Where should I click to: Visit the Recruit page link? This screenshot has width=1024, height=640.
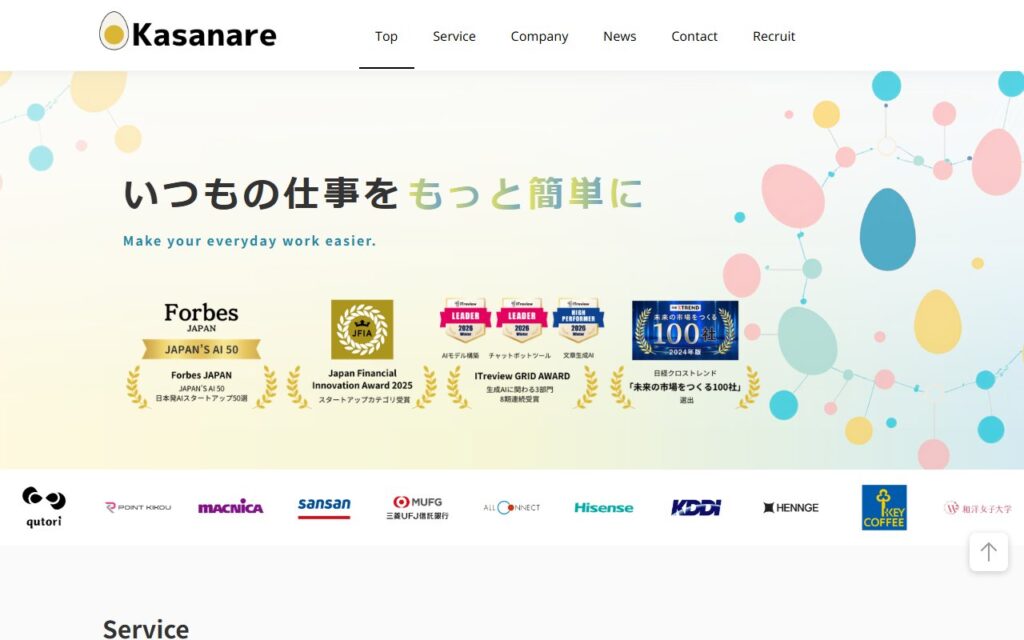click(774, 36)
